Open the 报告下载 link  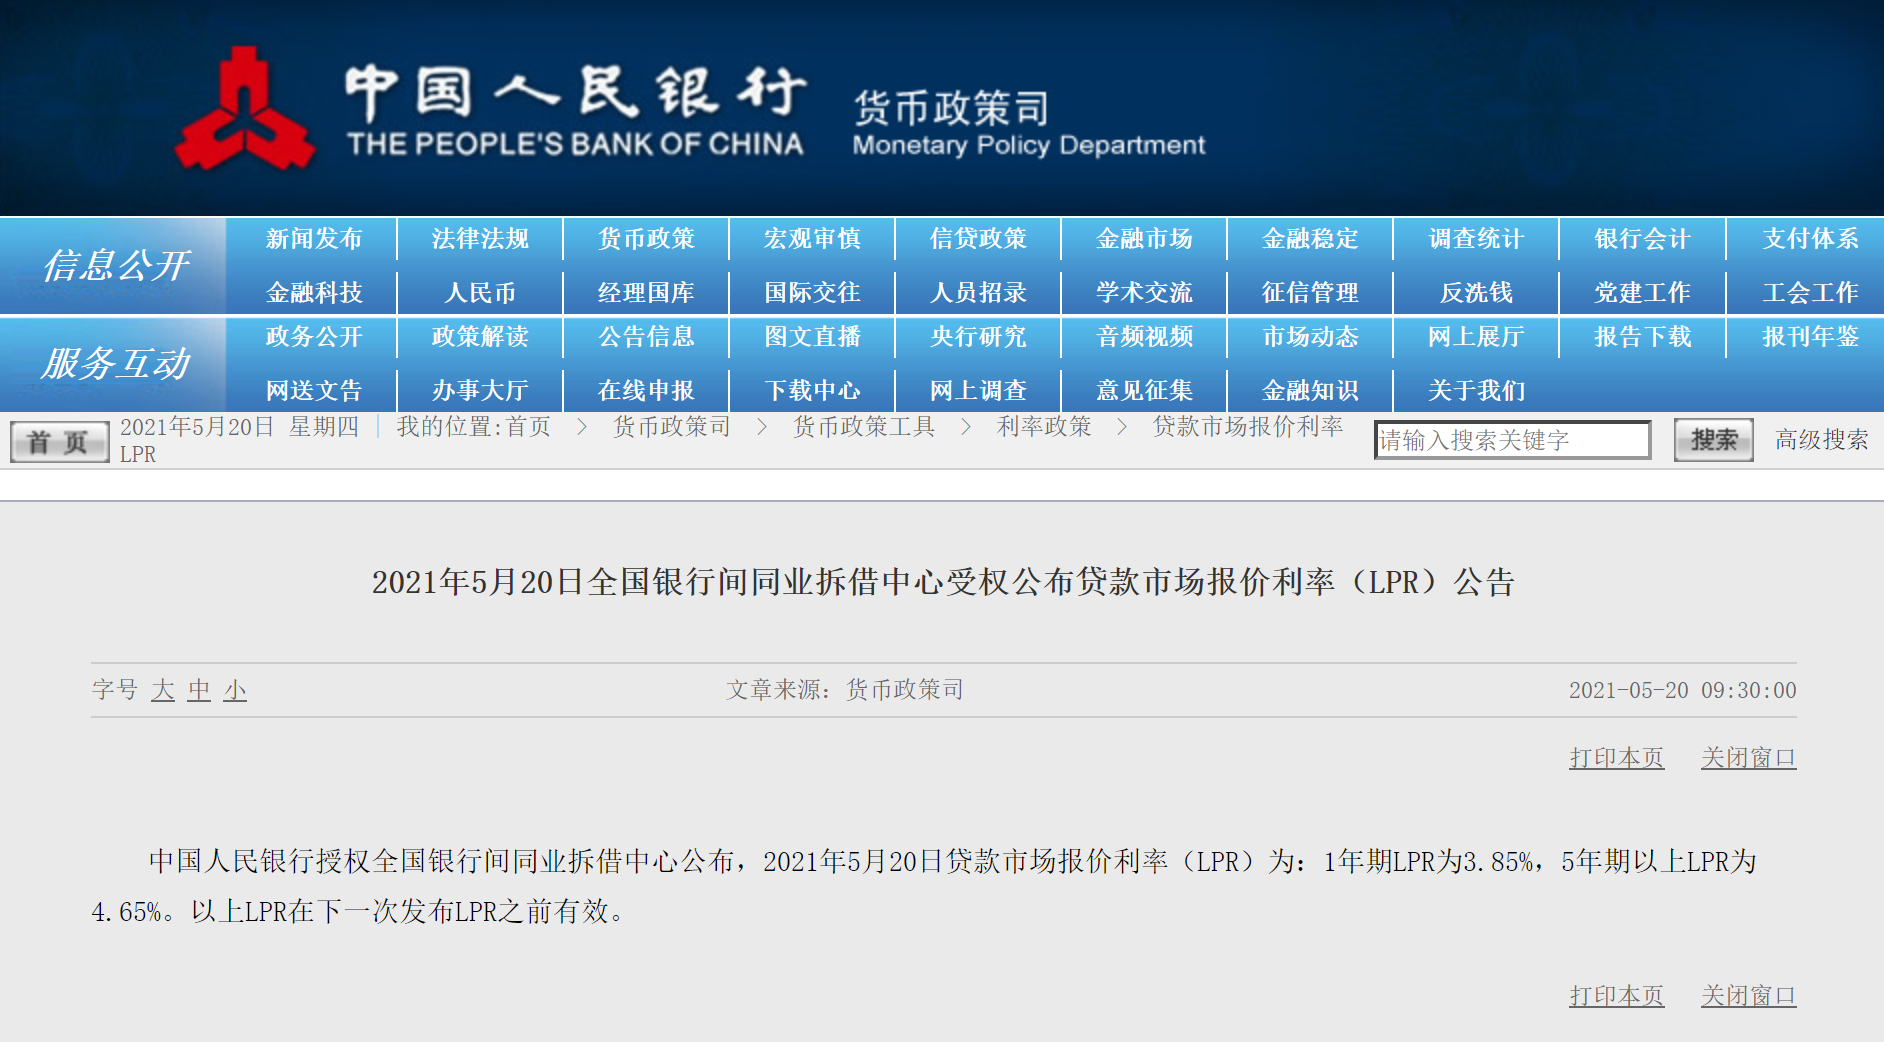point(1642,337)
